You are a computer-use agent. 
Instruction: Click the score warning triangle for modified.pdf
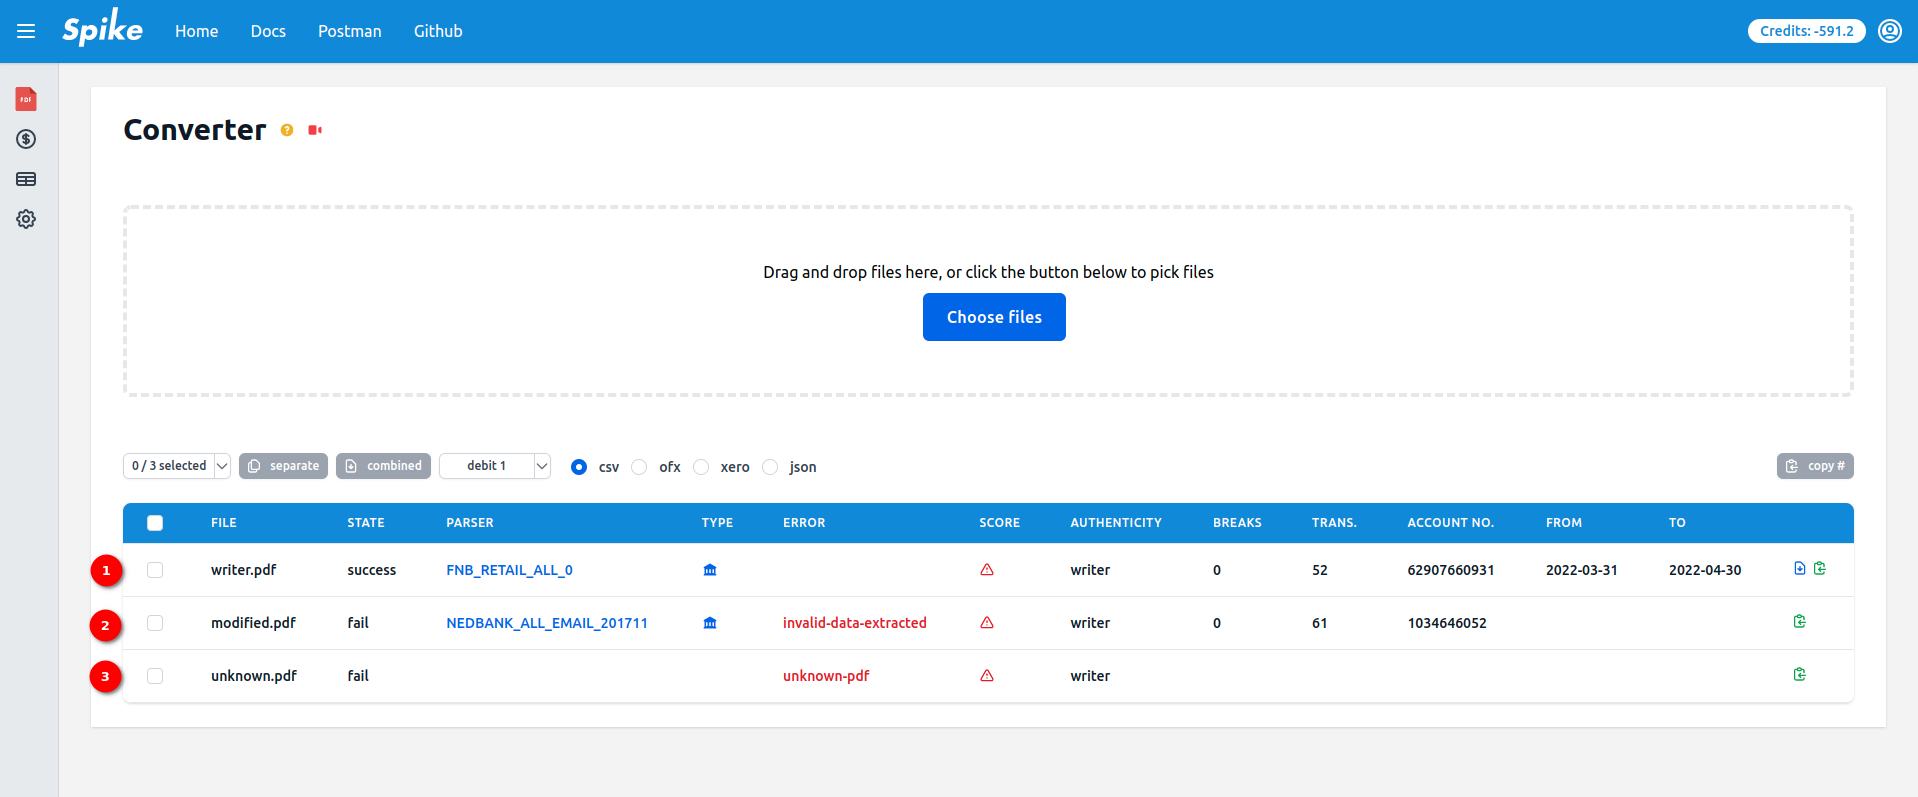tap(987, 623)
